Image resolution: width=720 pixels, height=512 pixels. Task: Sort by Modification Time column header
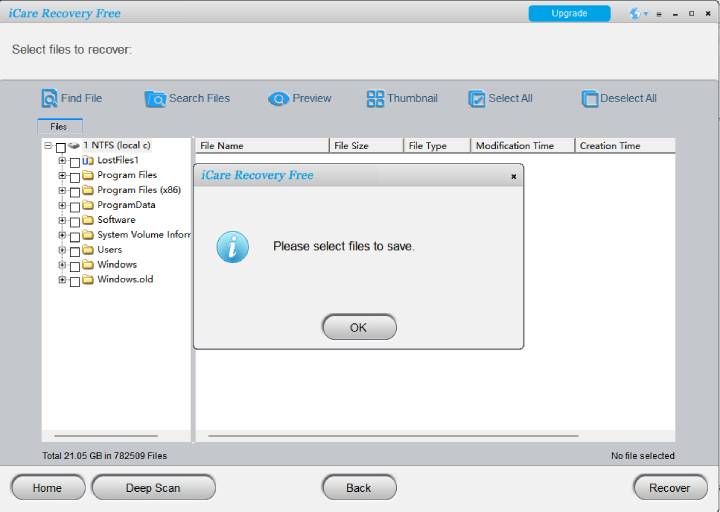[x=523, y=146]
